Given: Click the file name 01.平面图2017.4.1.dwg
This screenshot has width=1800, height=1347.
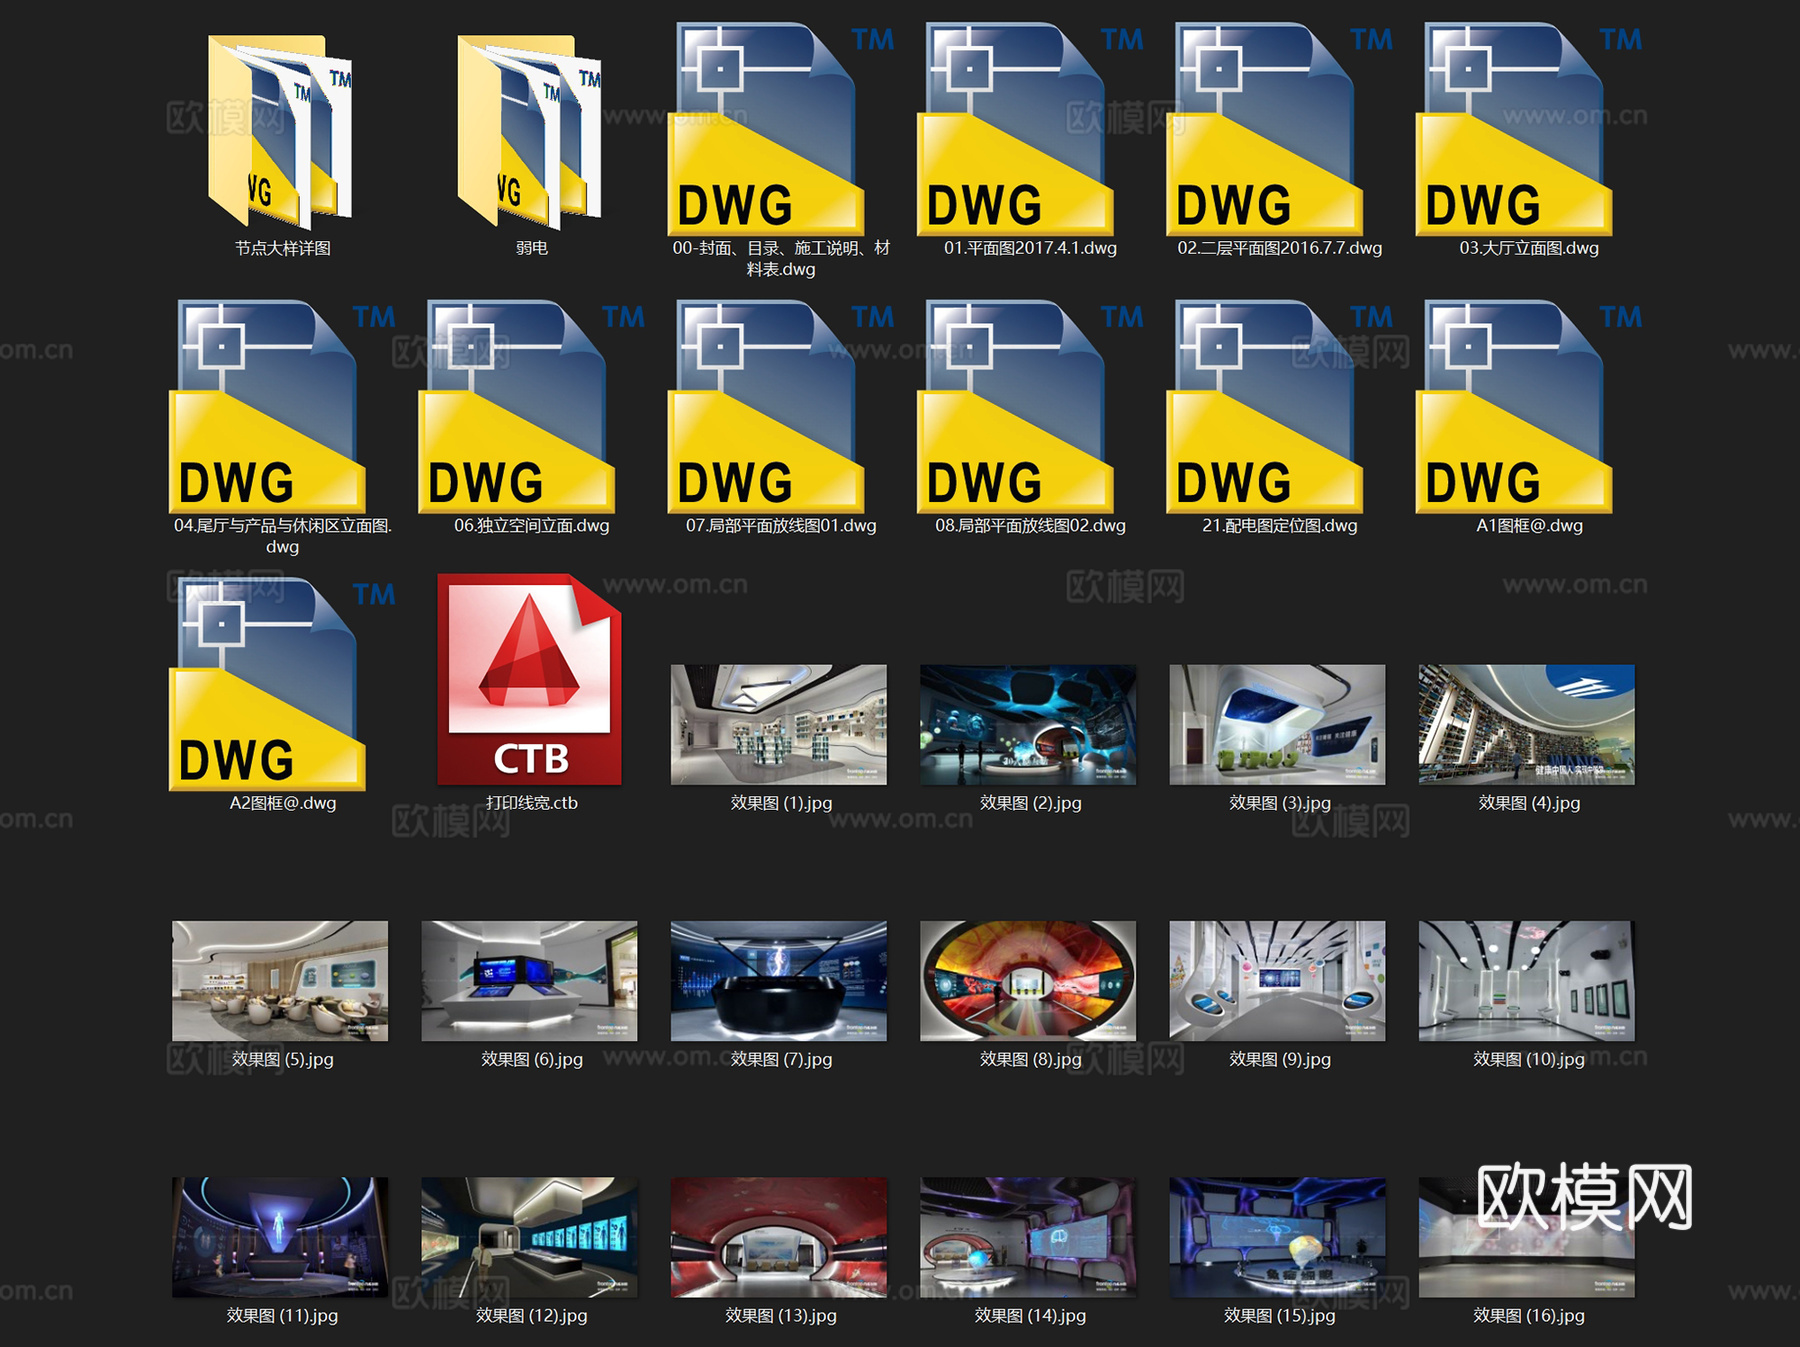Looking at the screenshot, I should pos(1030,248).
